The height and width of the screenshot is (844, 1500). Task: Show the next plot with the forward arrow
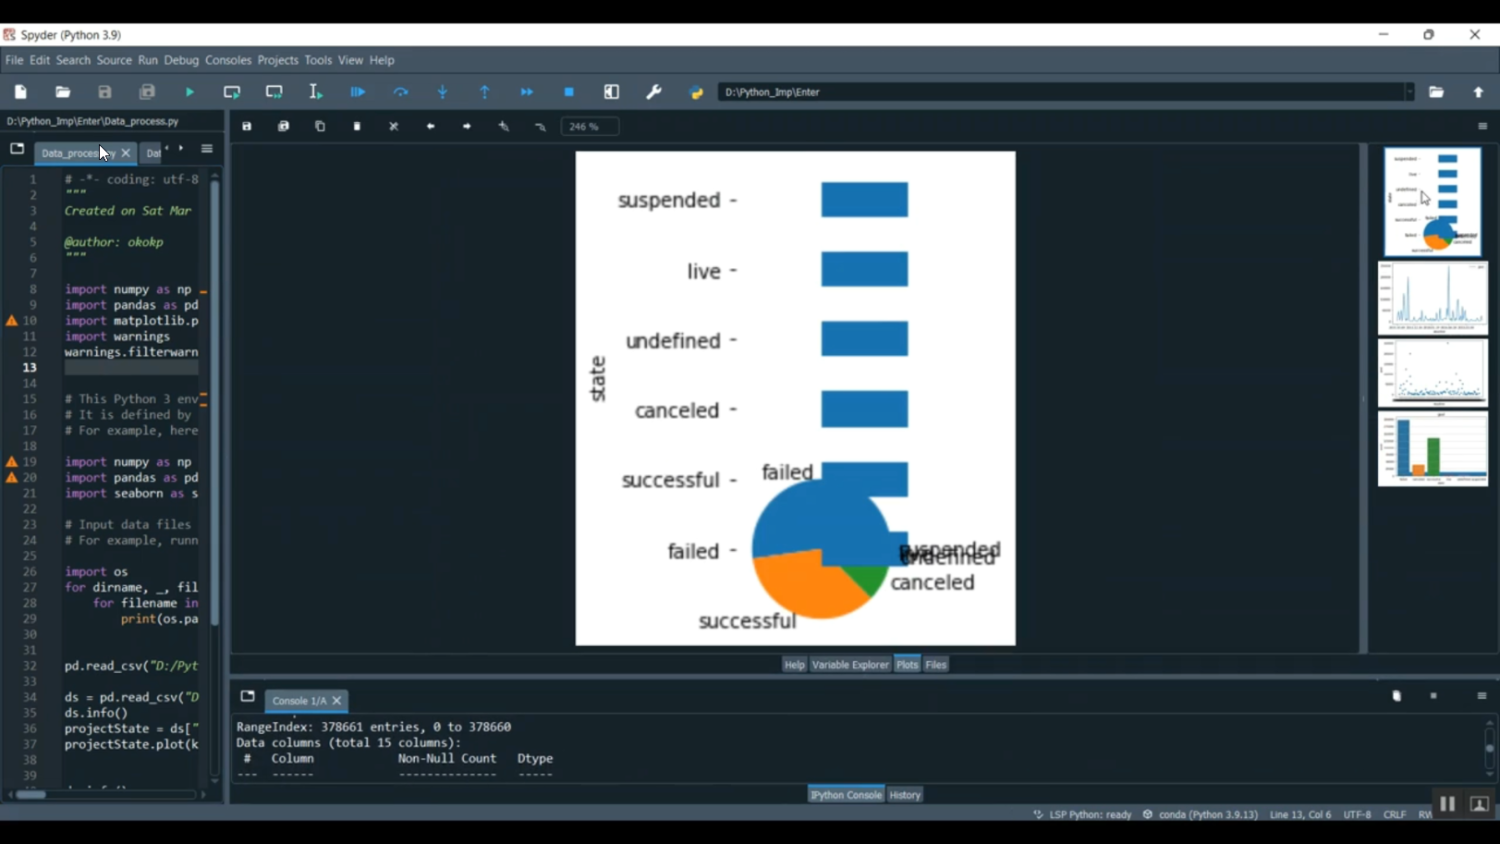point(466,126)
